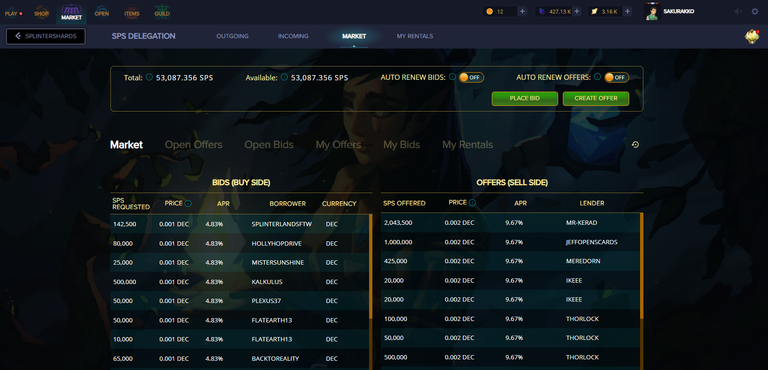Click the purple DEC crystal icon

542,11
